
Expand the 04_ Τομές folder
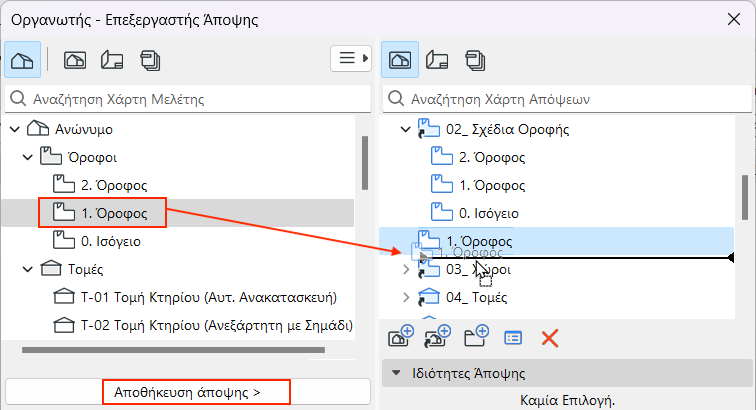tap(406, 297)
